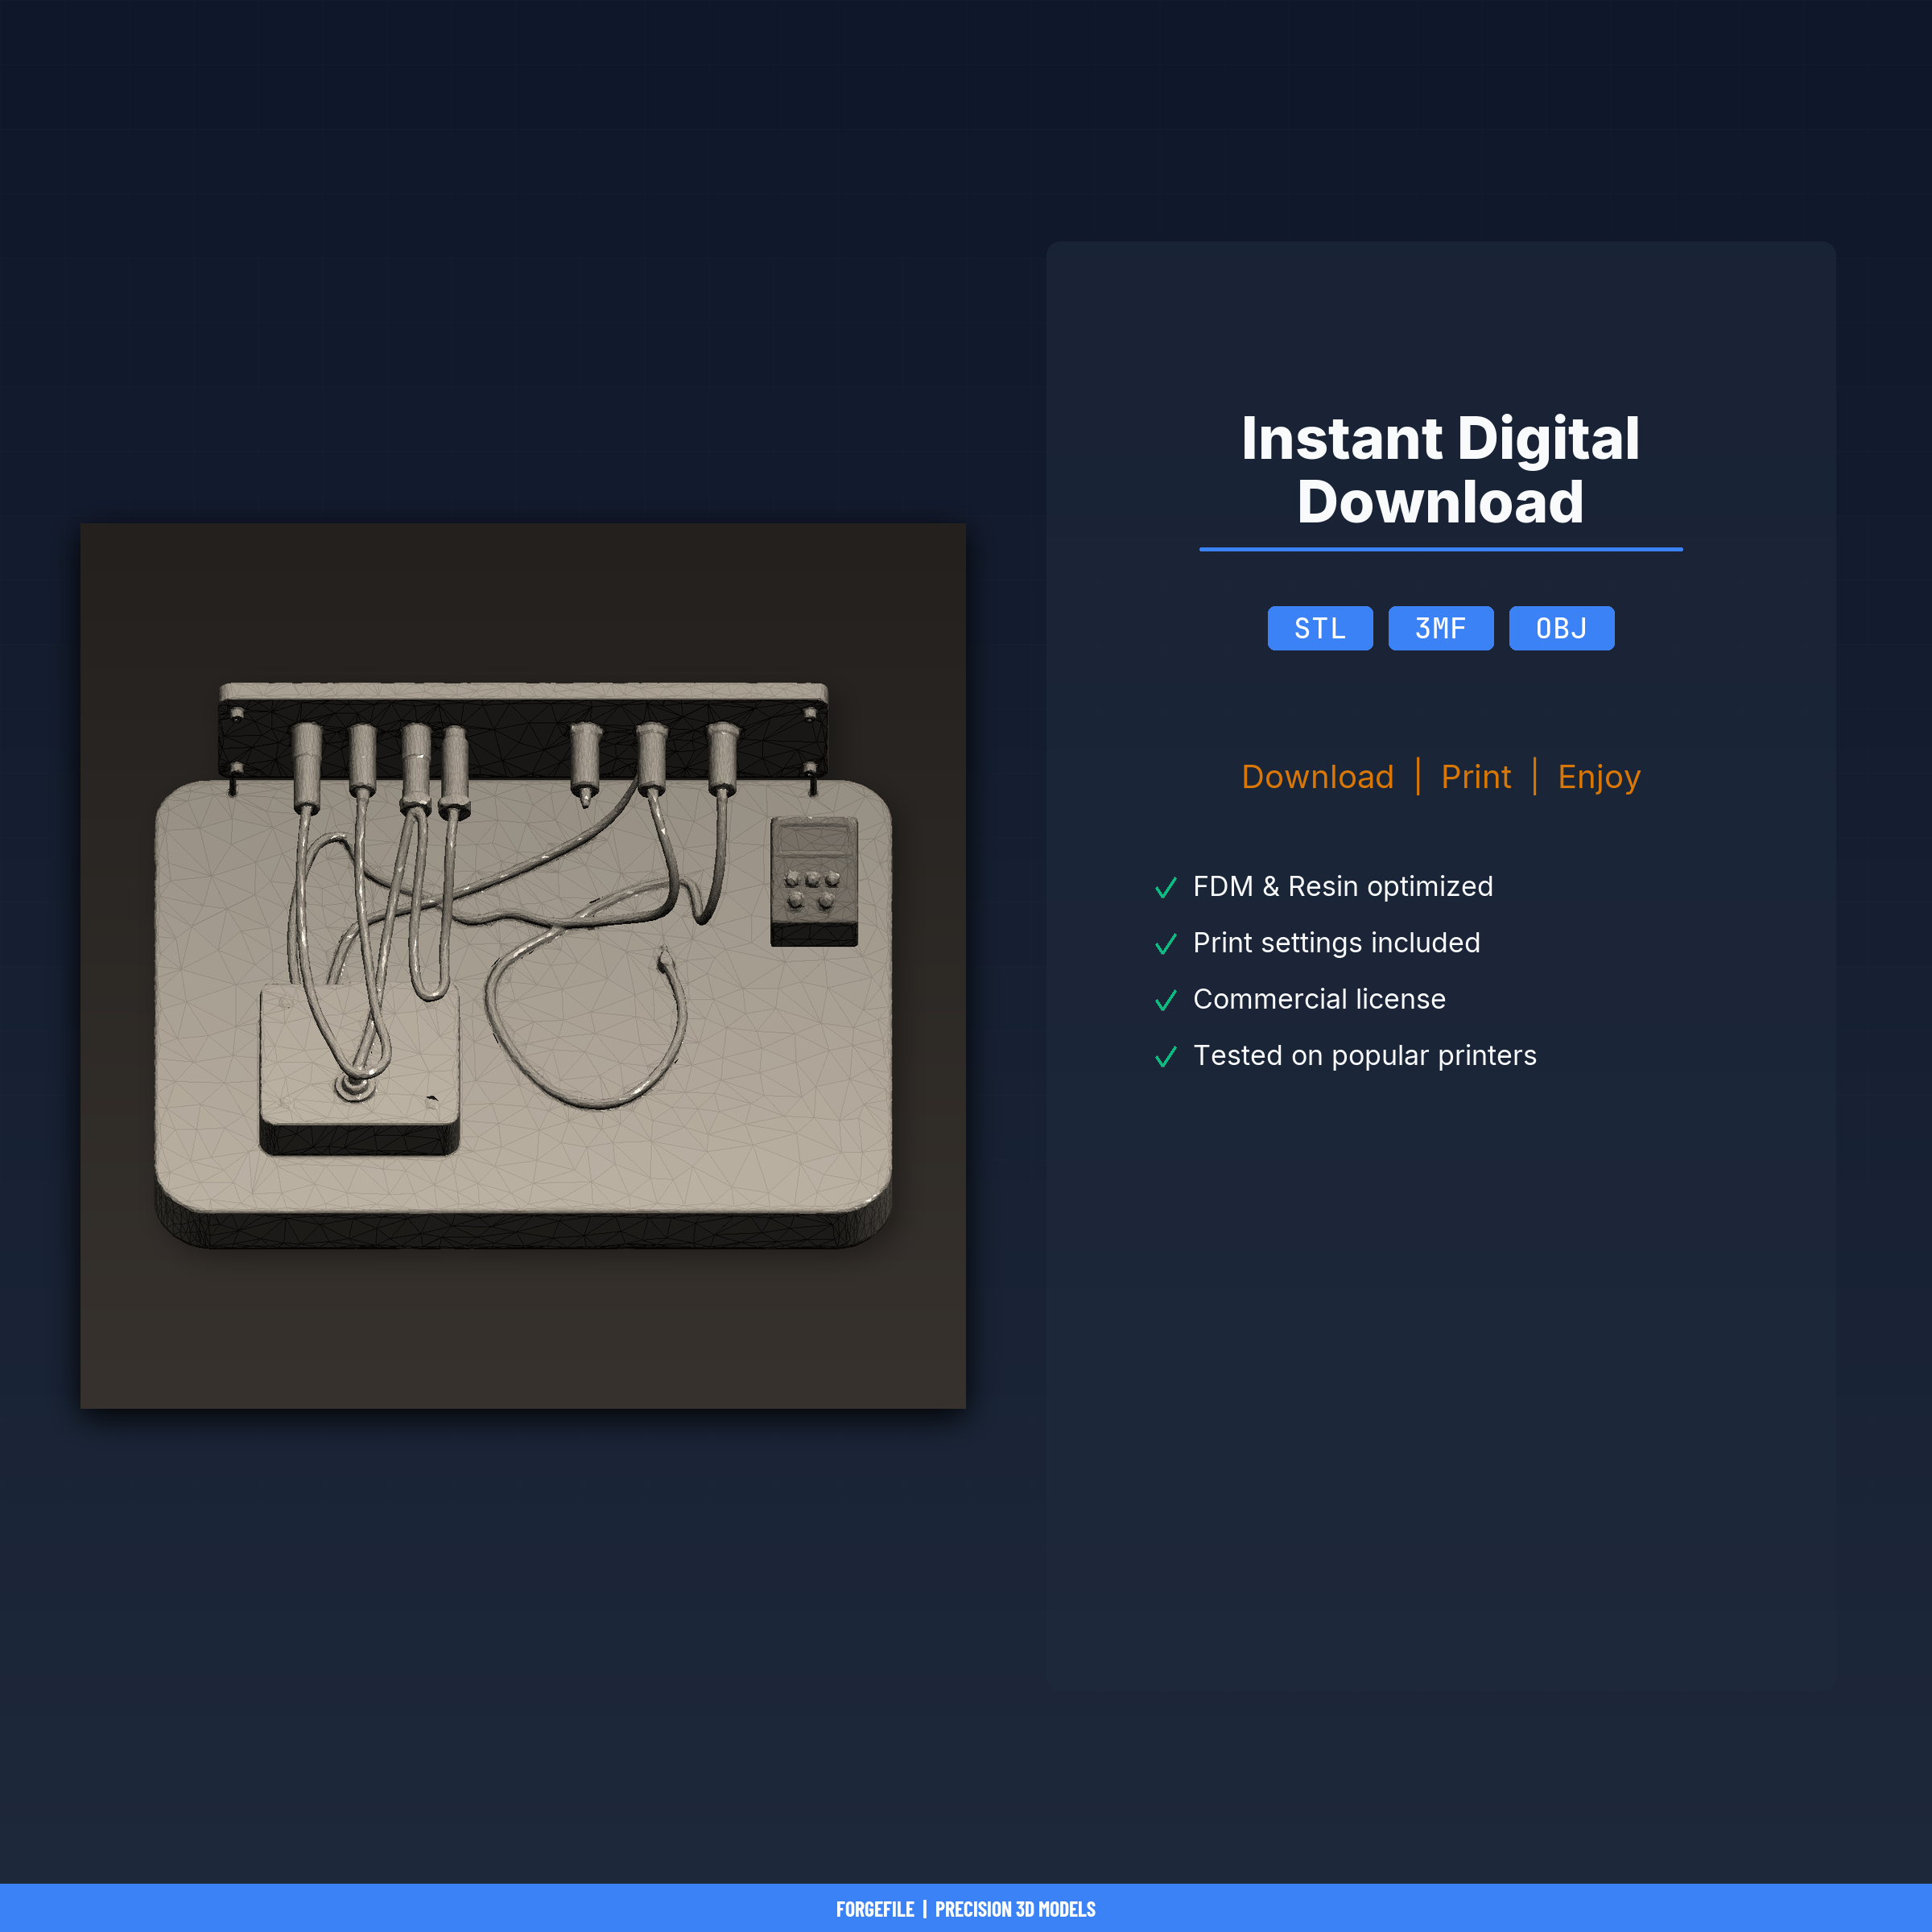Image resolution: width=1932 pixels, height=1932 pixels.
Task: Click the 'Instant Digital Download' heading
Action: tap(1441, 470)
